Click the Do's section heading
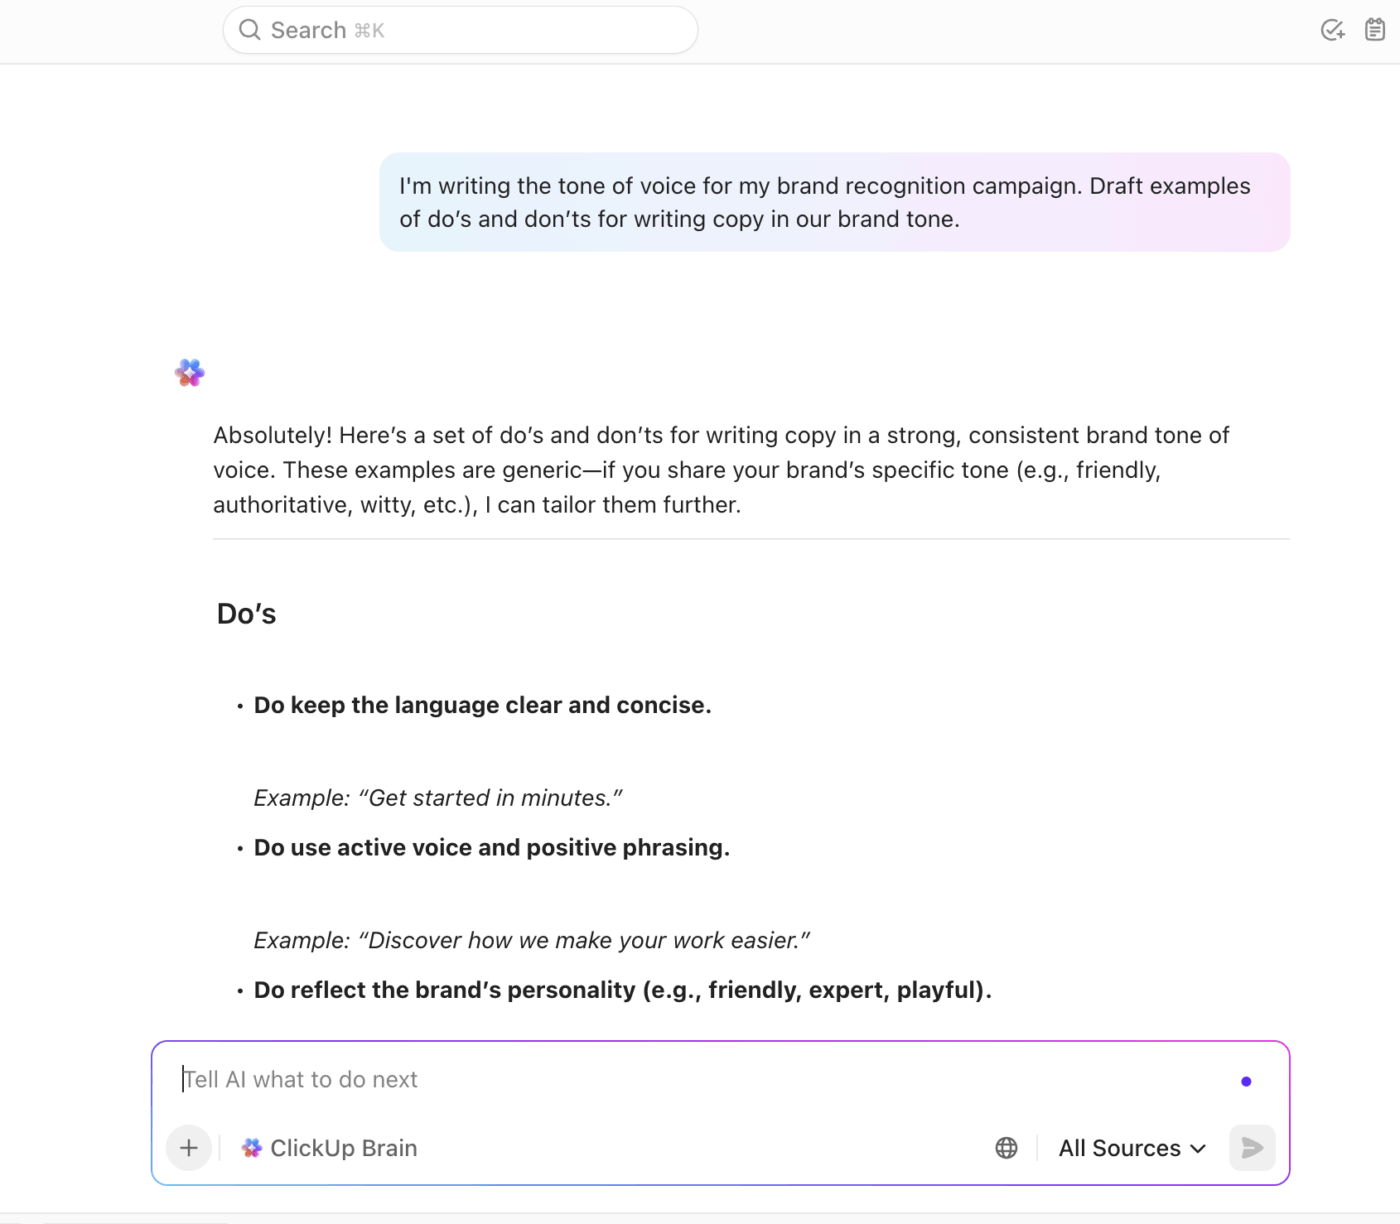1400x1224 pixels. point(247,614)
